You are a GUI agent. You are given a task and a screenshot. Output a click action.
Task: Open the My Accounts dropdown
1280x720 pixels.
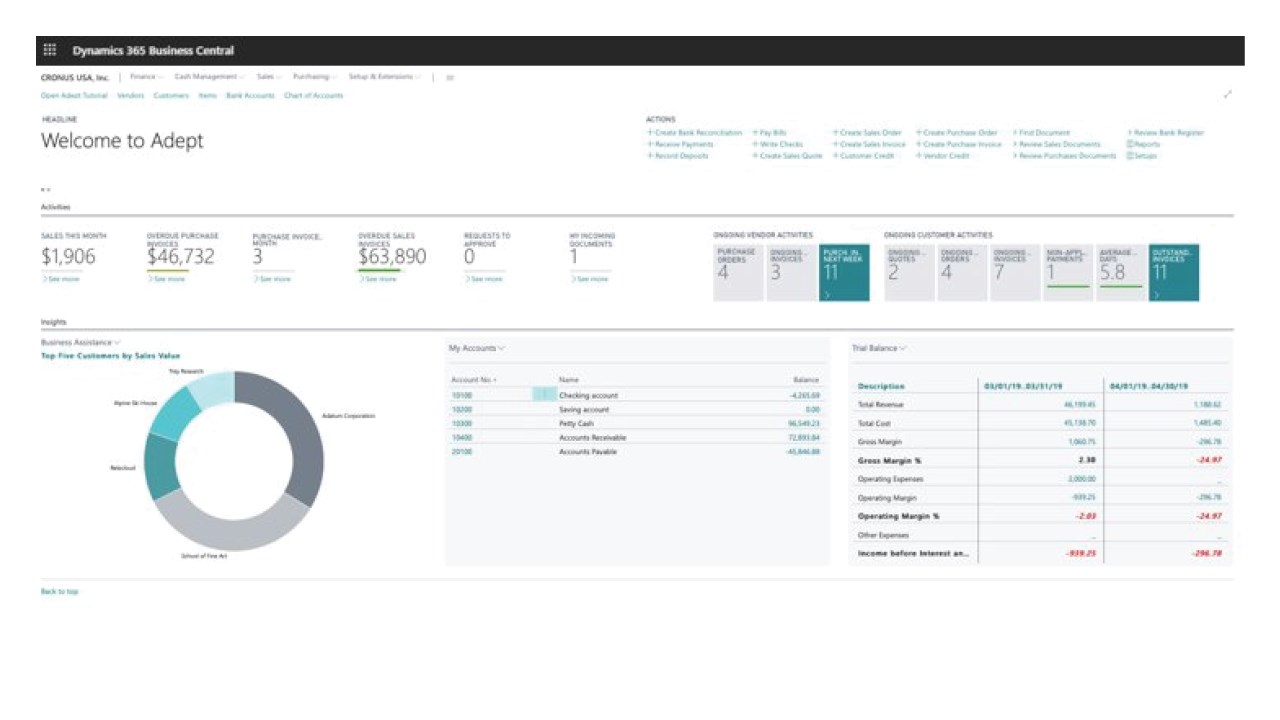coord(477,348)
